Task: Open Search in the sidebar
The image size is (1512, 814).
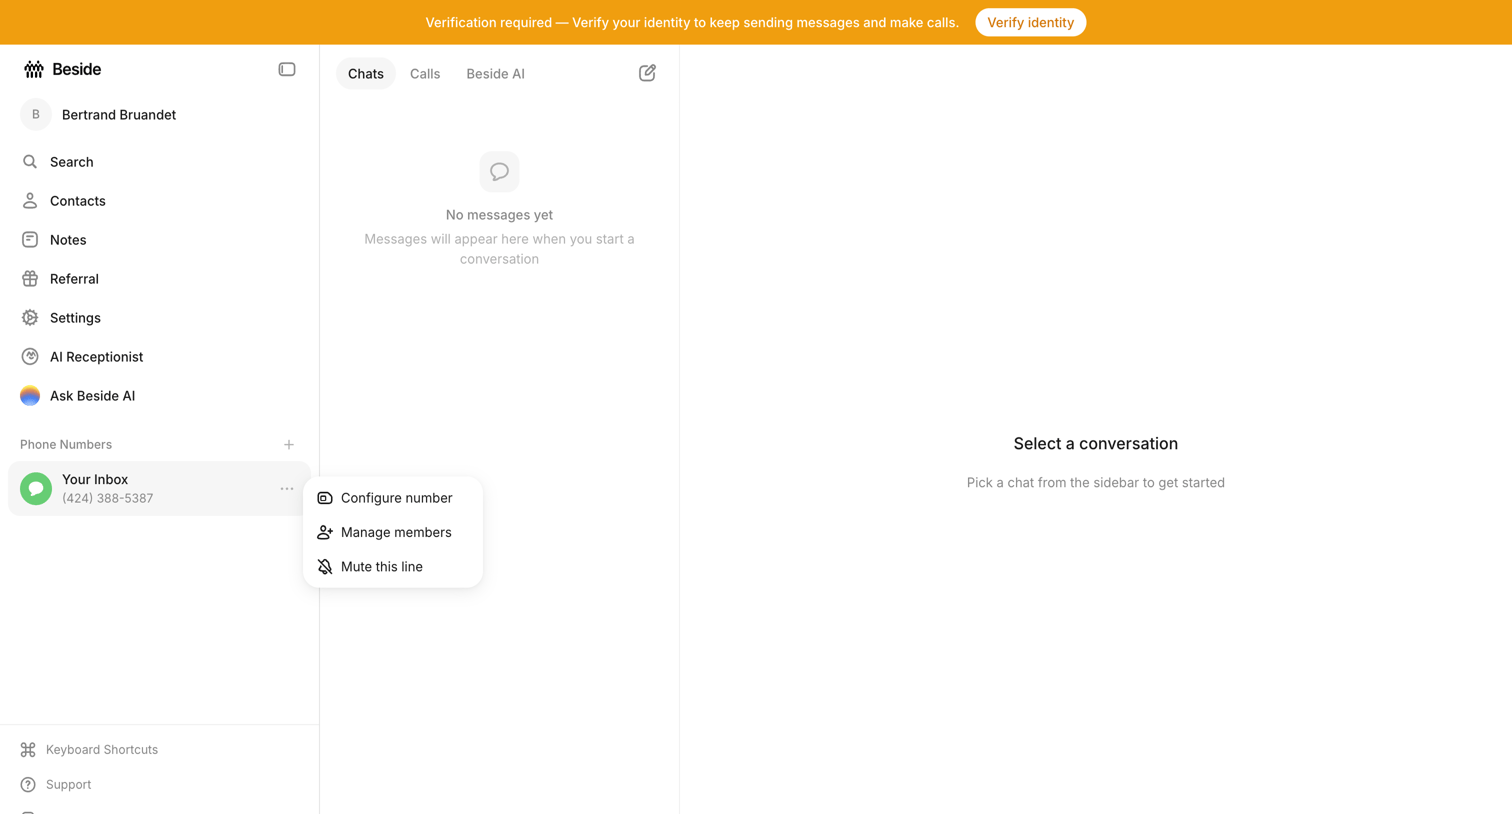Action: pos(159,162)
